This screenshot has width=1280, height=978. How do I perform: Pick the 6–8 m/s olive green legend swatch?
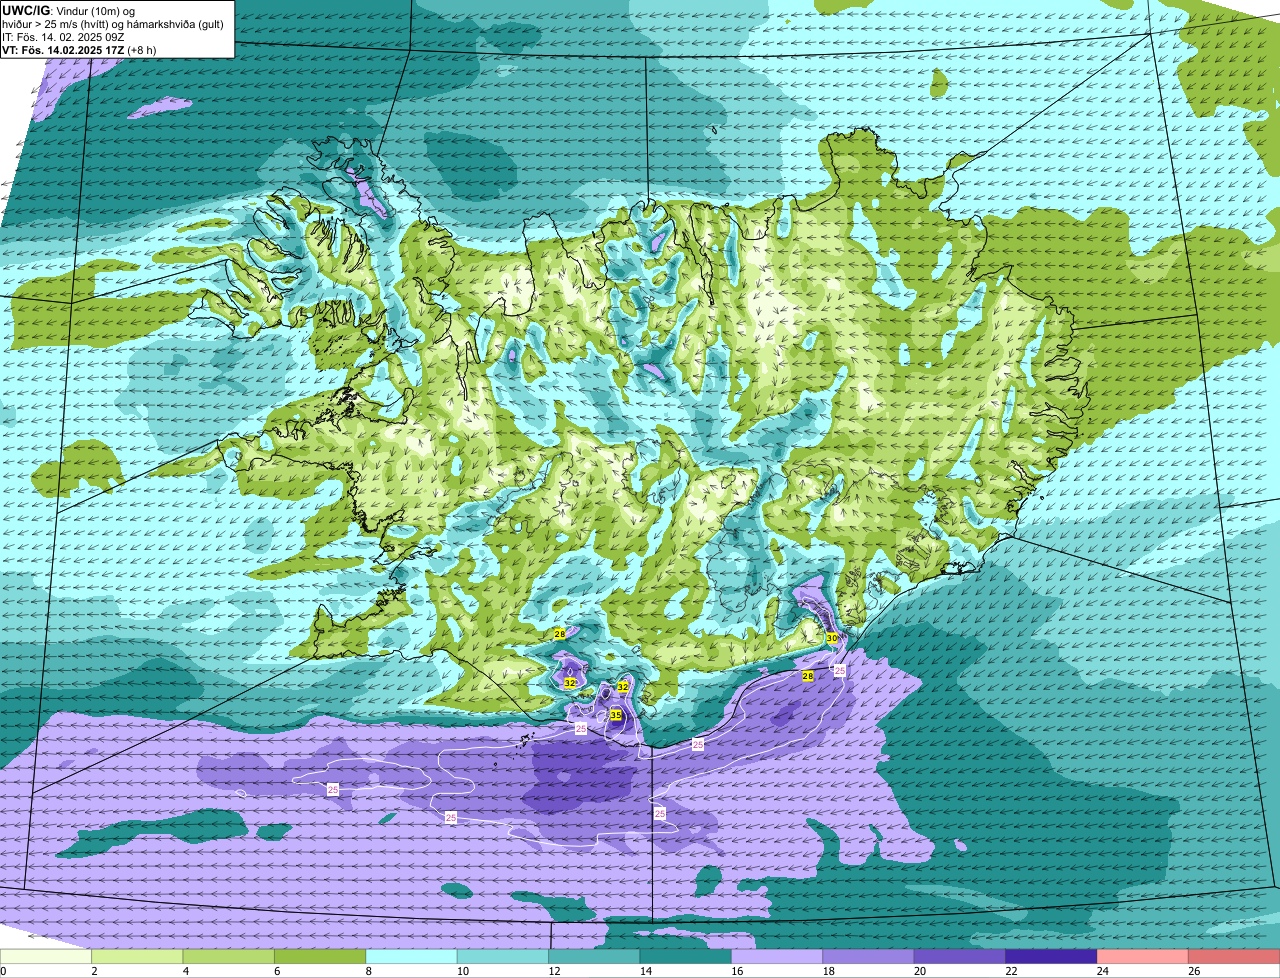320,957
